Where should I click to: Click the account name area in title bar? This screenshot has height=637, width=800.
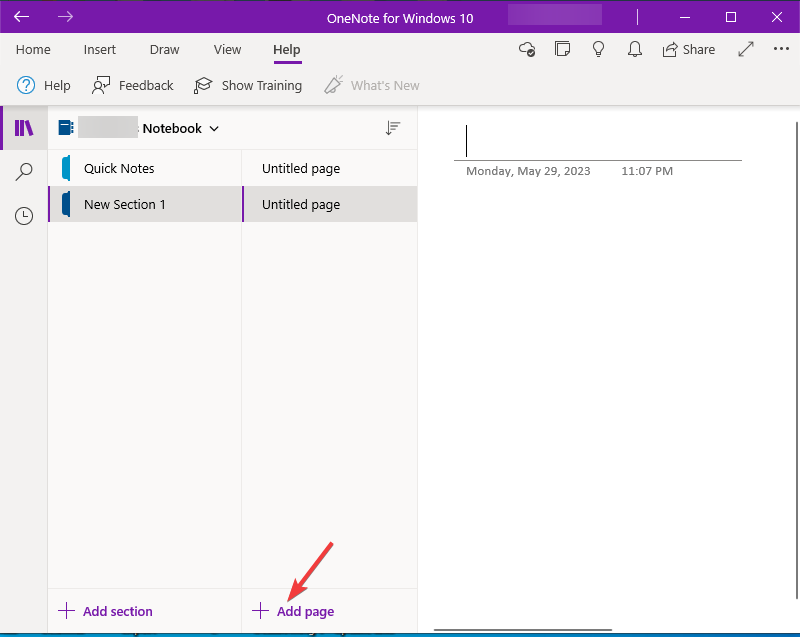pyautogui.click(x=555, y=14)
